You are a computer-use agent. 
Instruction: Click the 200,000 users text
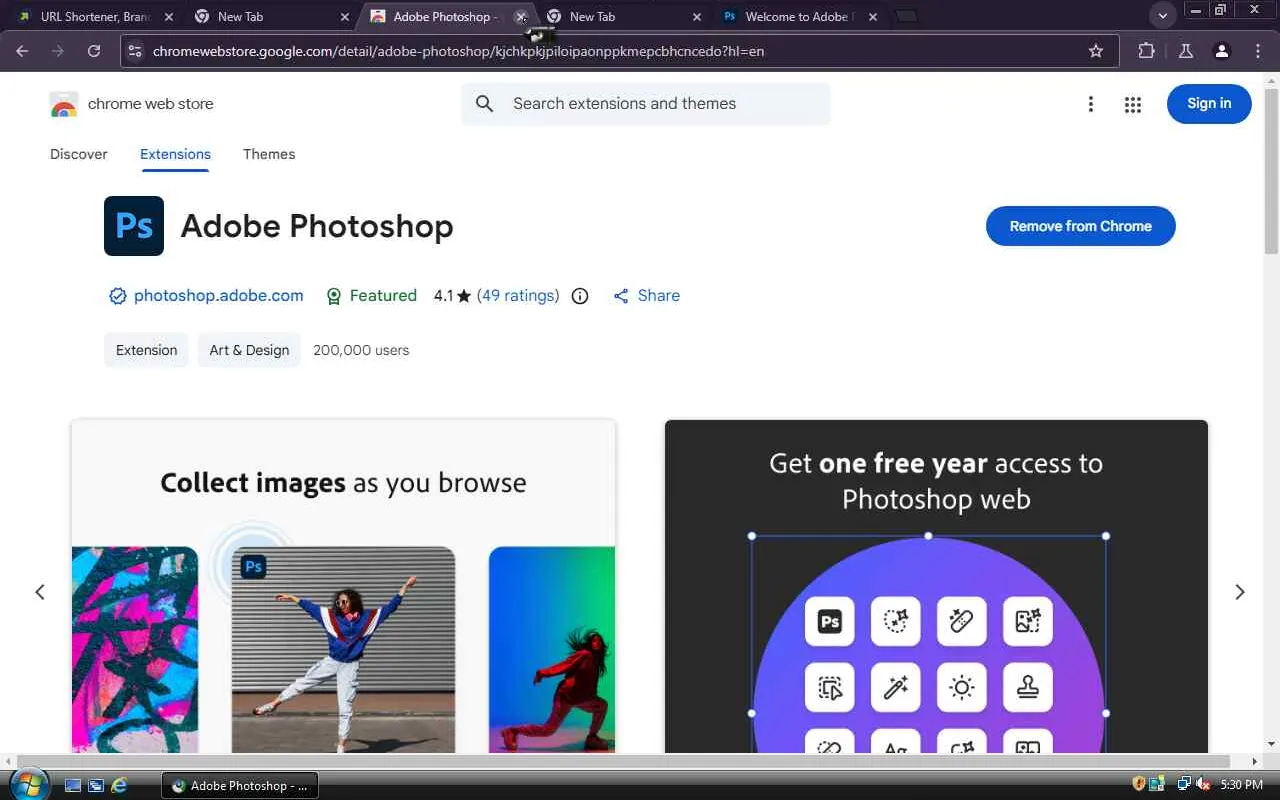point(361,350)
